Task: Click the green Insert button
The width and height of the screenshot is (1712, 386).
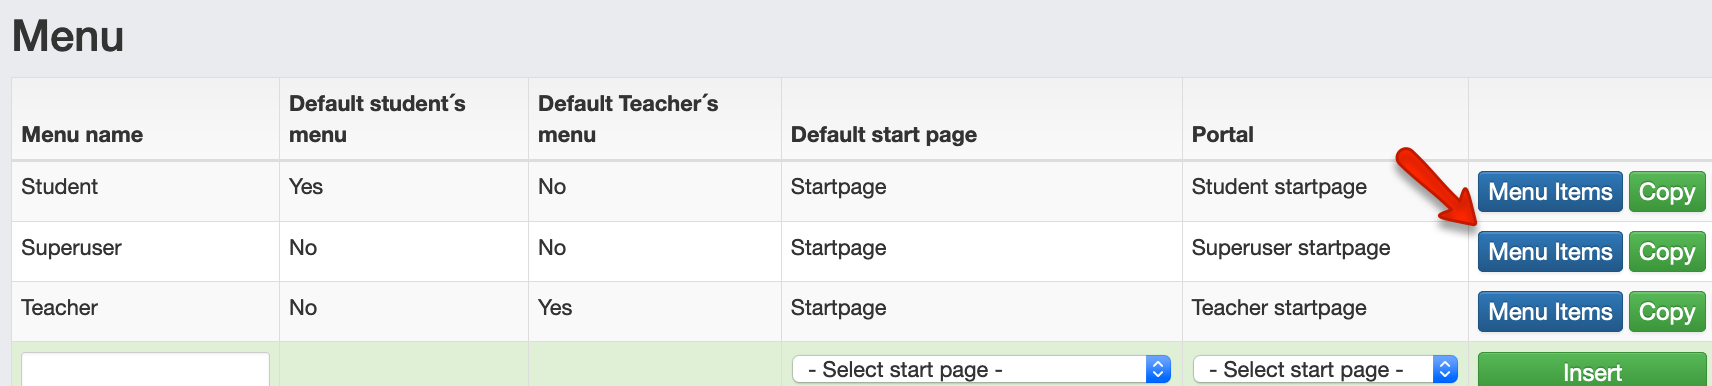Action: (1592, 370)
